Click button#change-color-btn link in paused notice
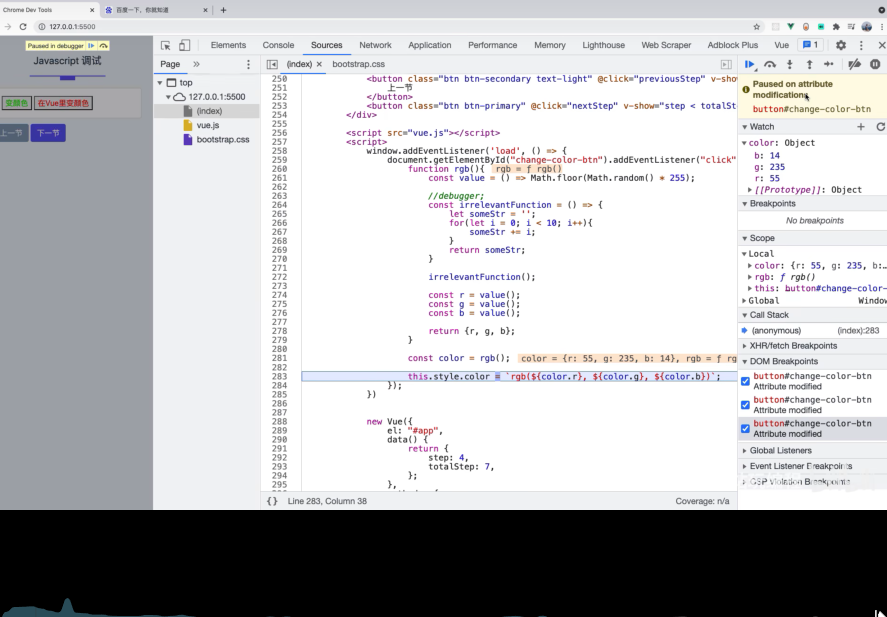This screenshot has height=617, width=887. [812, 109]
